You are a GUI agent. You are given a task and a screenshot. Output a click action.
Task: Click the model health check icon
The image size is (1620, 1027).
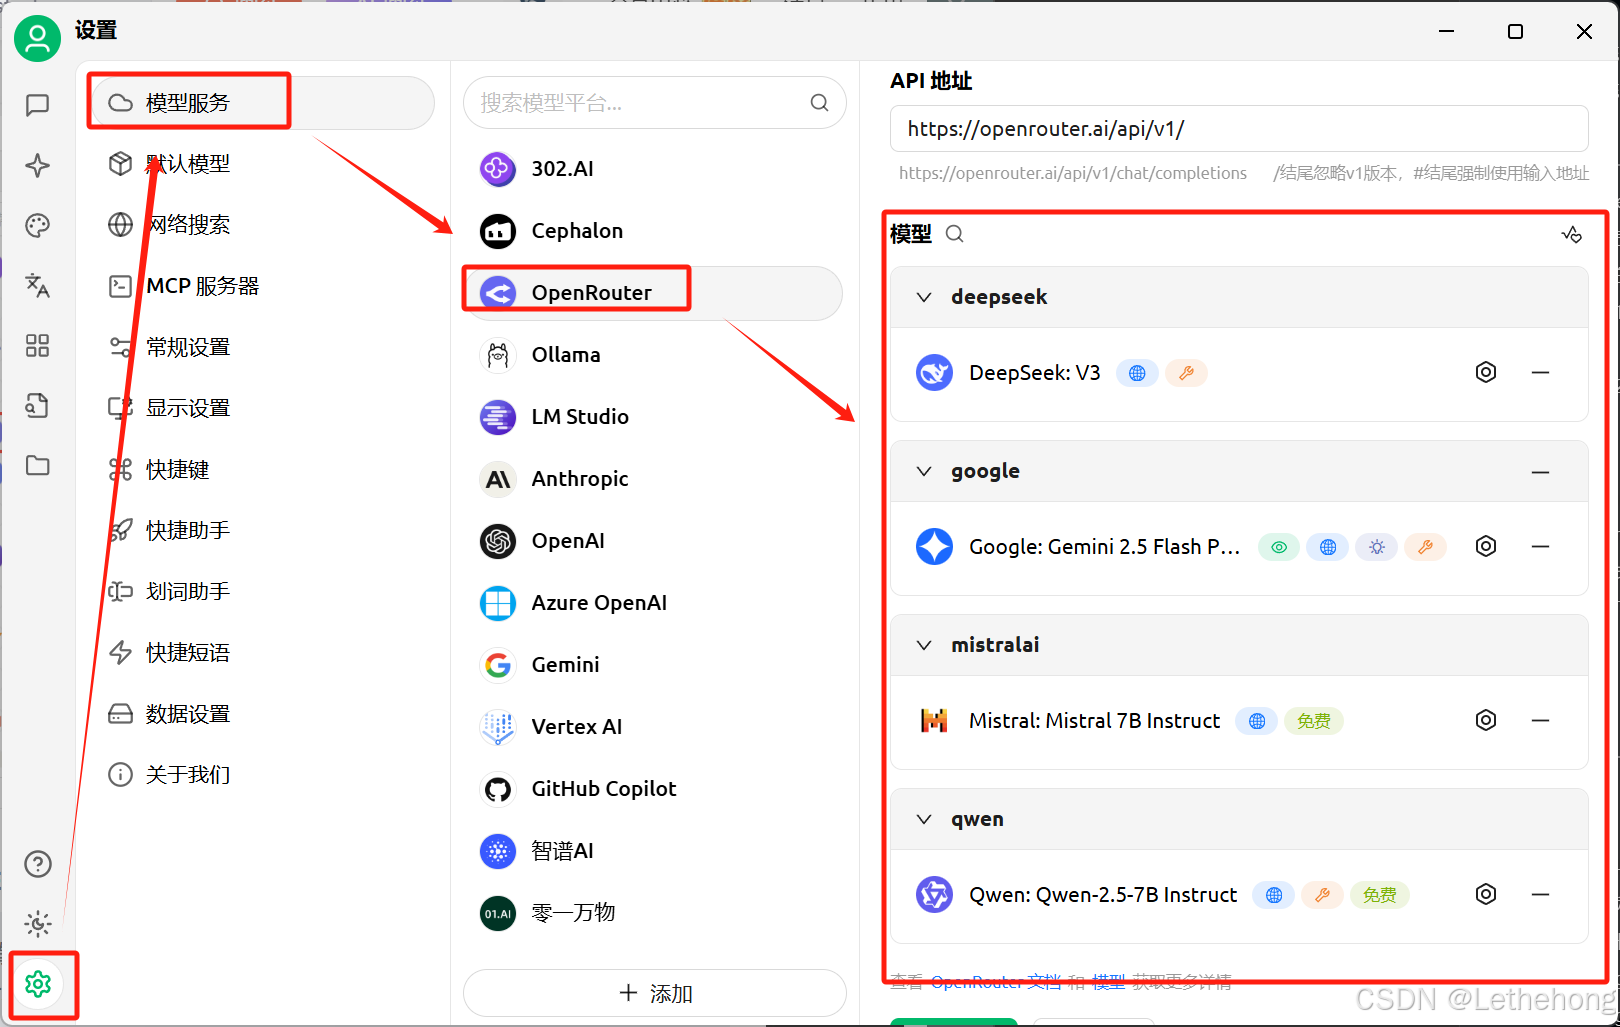click(x=1571, y=234)
